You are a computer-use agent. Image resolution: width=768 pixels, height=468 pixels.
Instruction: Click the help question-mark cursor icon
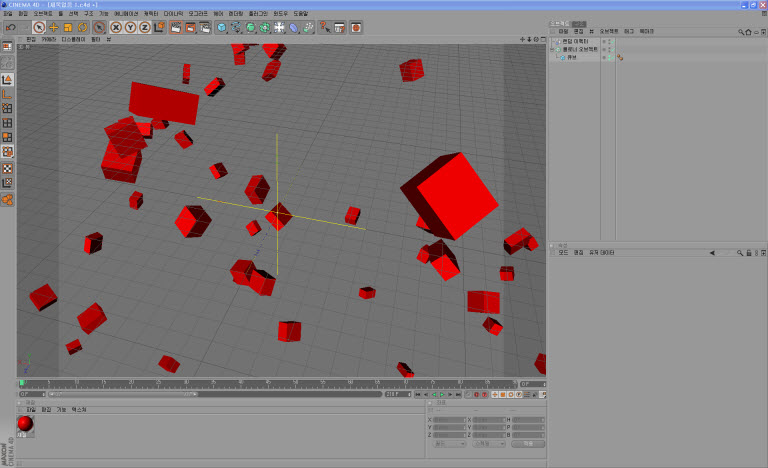(x=325, y=27)
